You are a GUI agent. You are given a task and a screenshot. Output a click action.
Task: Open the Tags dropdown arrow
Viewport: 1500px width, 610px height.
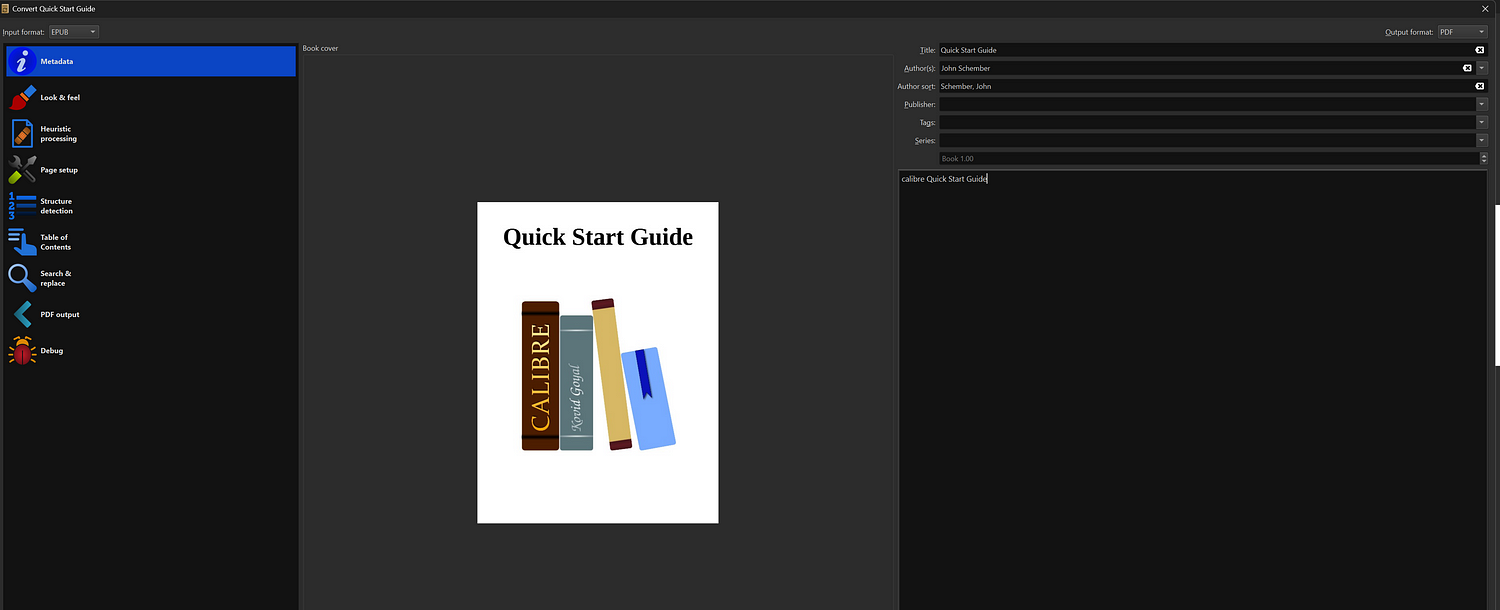click(x=1482, y=122)
